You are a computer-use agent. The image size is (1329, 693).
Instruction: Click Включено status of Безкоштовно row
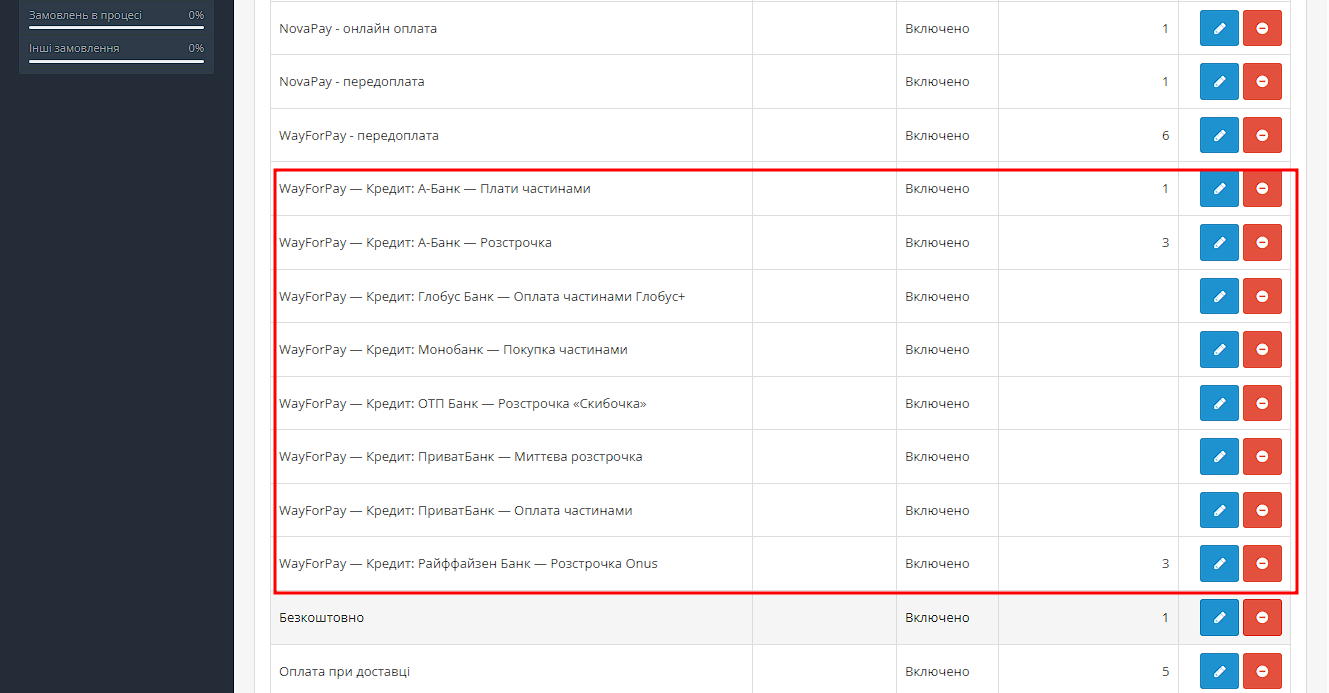pyautogui.click(x=937, y=618)
